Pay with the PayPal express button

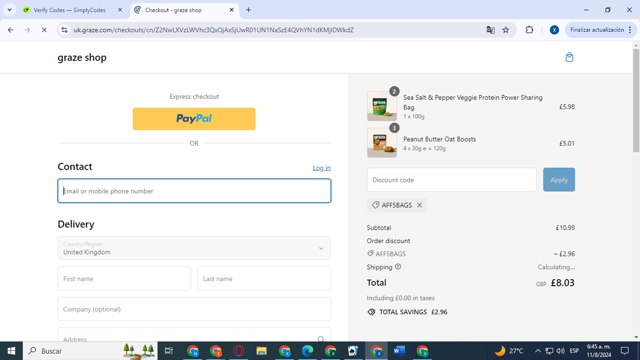click(x=194, y=119)
